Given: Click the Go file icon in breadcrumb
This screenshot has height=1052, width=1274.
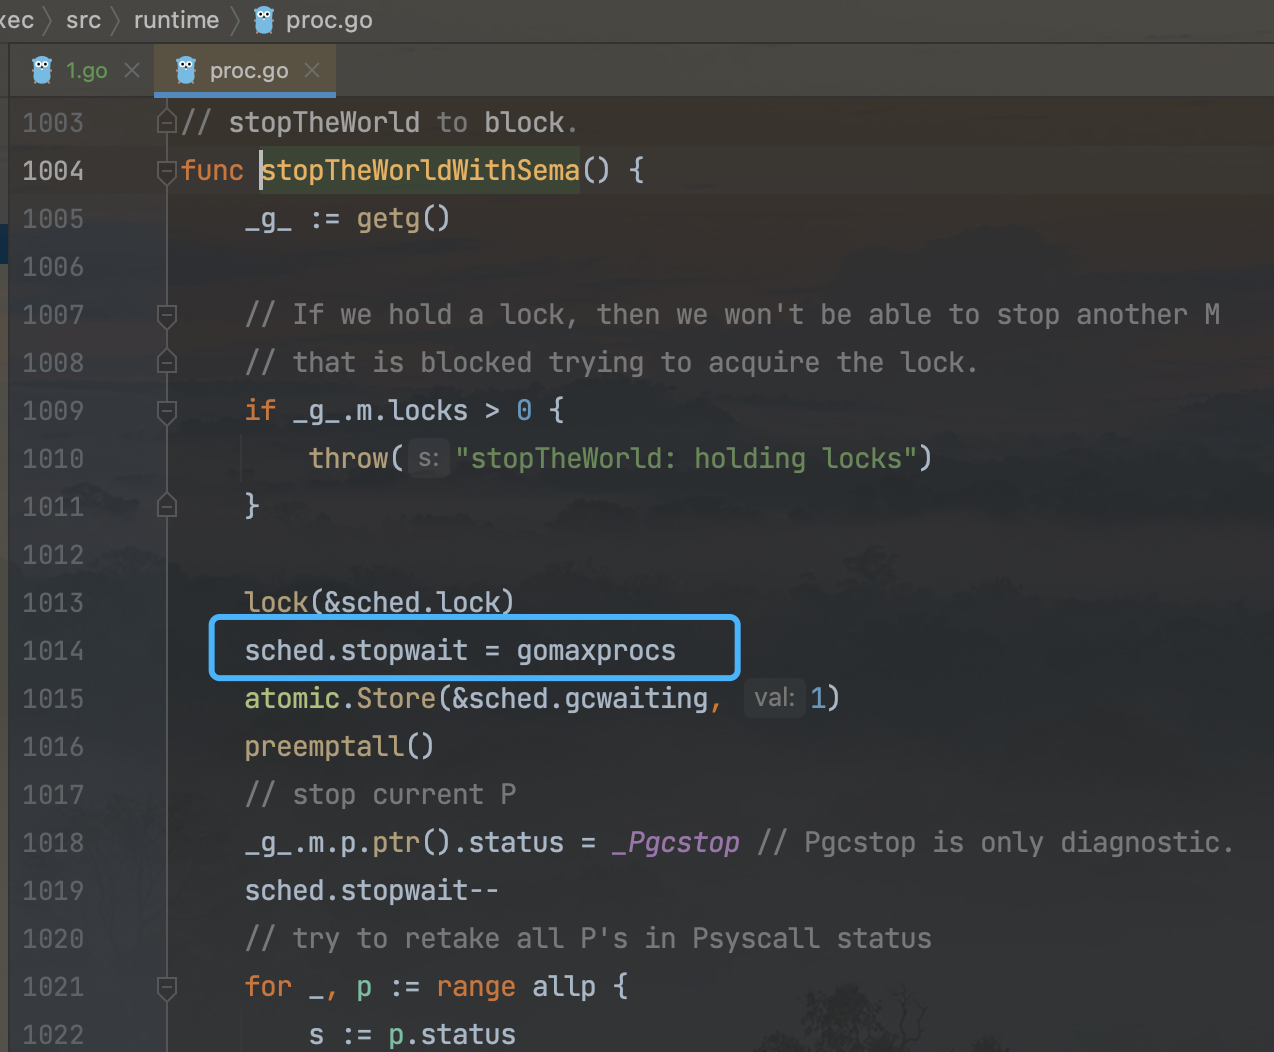Looking at the screenshot, I should coord(264,20).
